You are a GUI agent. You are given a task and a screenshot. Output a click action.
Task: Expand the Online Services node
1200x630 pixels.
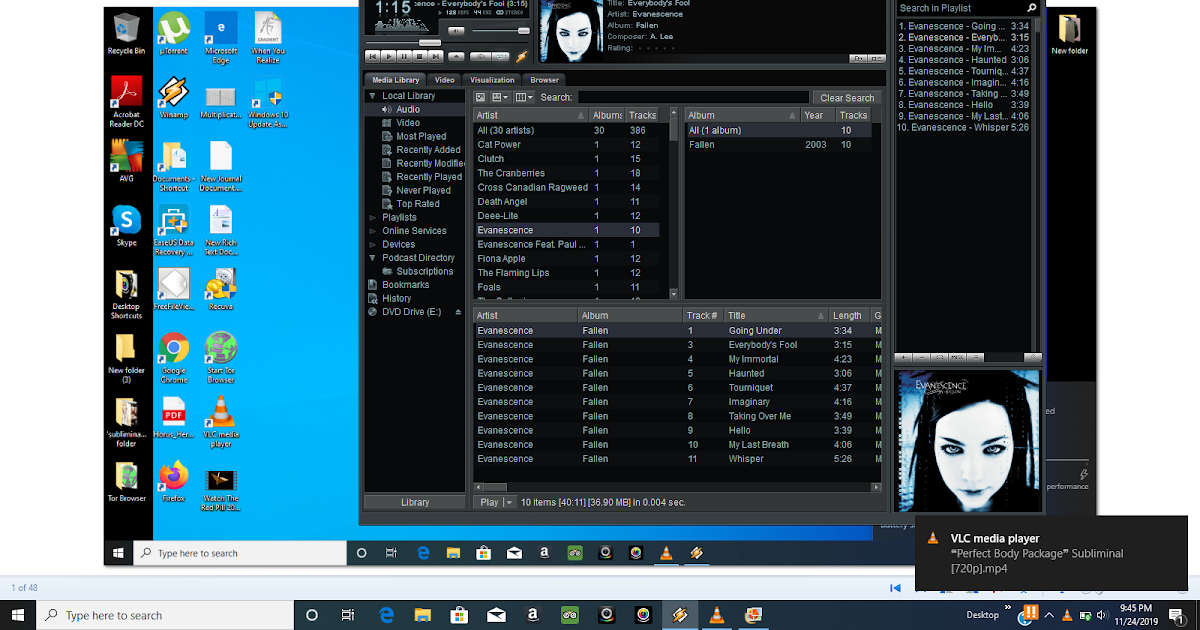(373, 231)
